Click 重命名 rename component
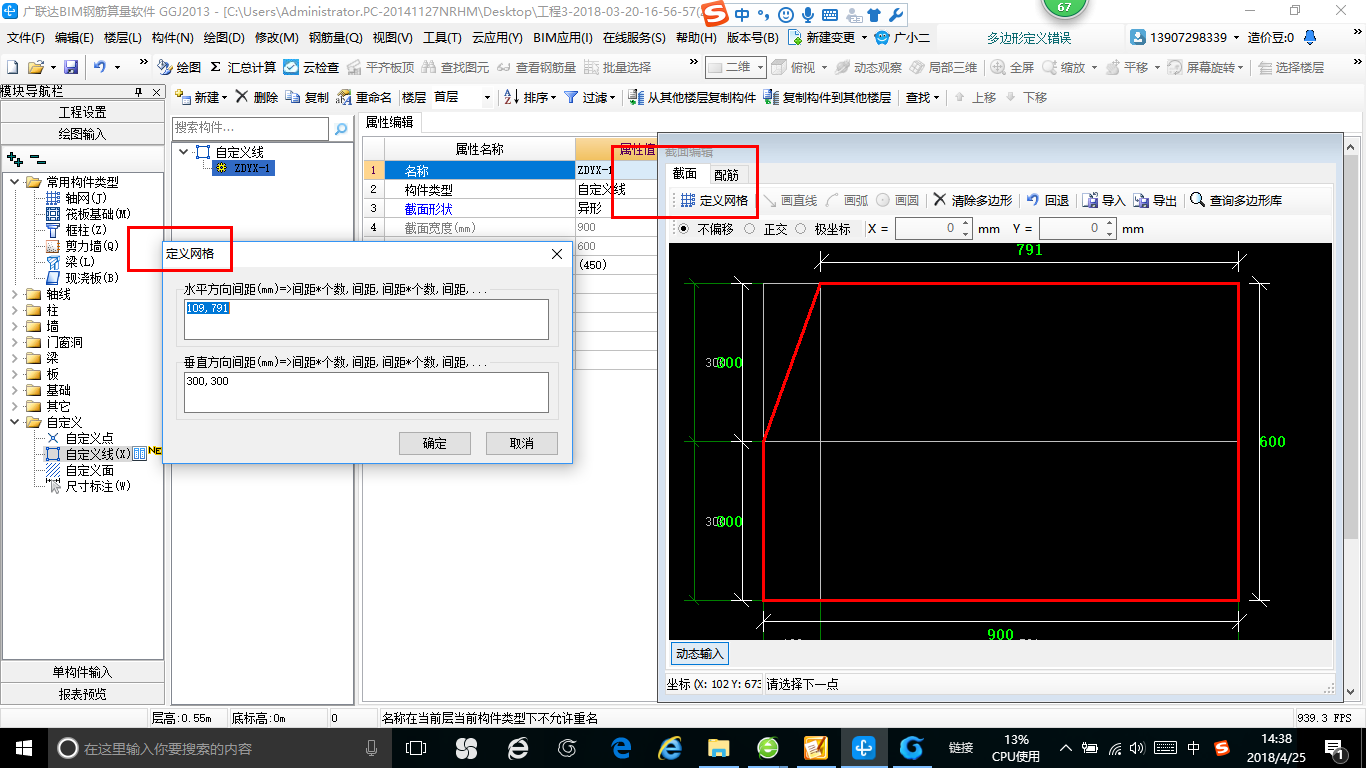This screenshot has height=768, width=1366. pos(364,97)
